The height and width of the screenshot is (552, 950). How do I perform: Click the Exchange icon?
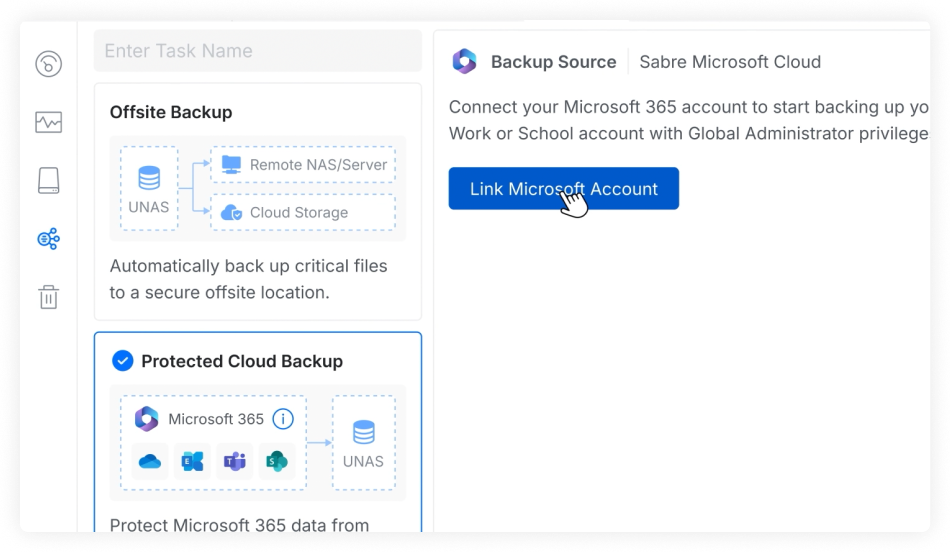coord(192,461)
